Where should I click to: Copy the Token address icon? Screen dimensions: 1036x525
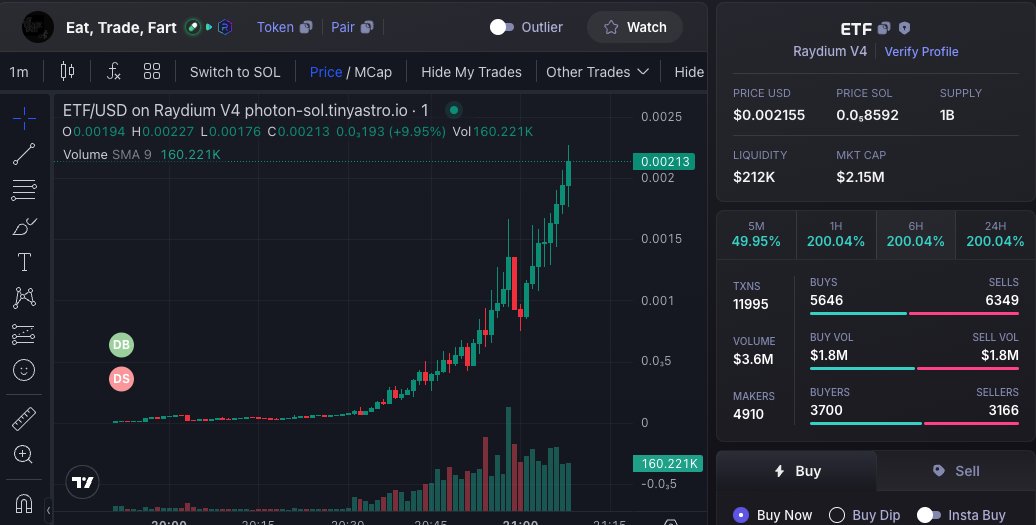306,27
